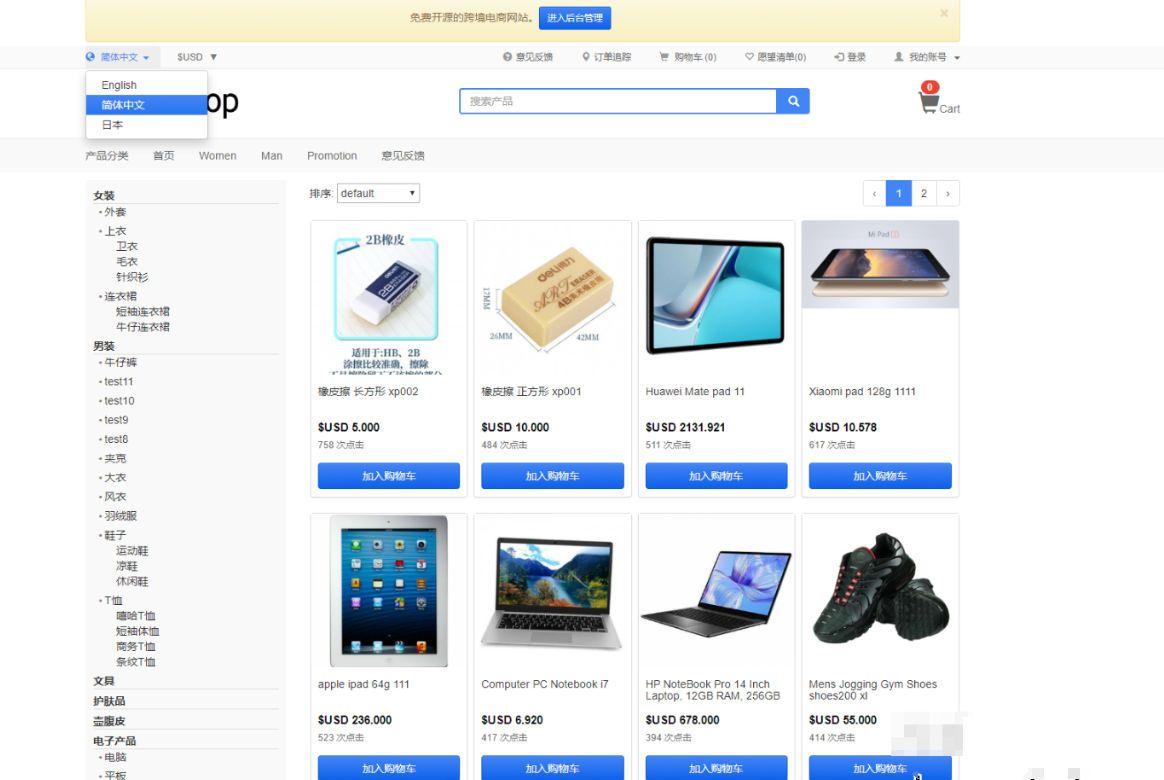Open the 牛仔裤 category in sidebar
This screenshot has width=1164, height=780.
tap(120, 363)
